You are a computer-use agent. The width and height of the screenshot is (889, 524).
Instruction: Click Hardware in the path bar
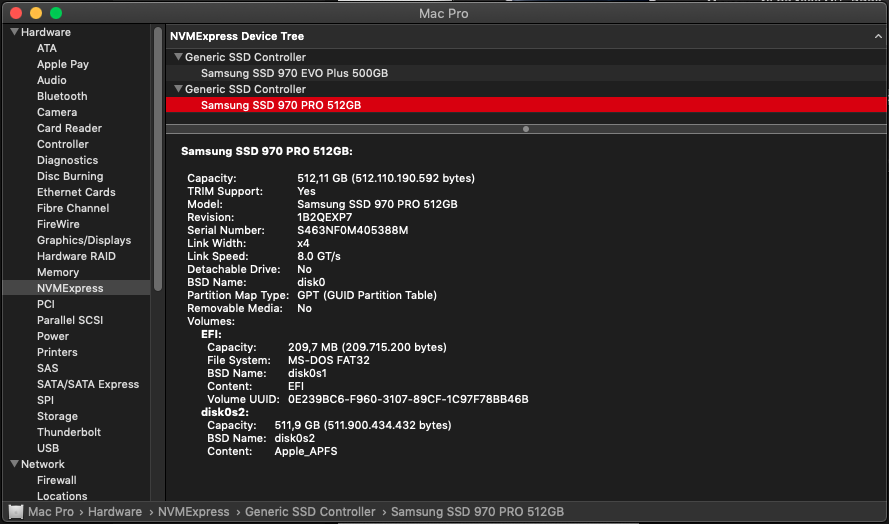pos(115,512)
